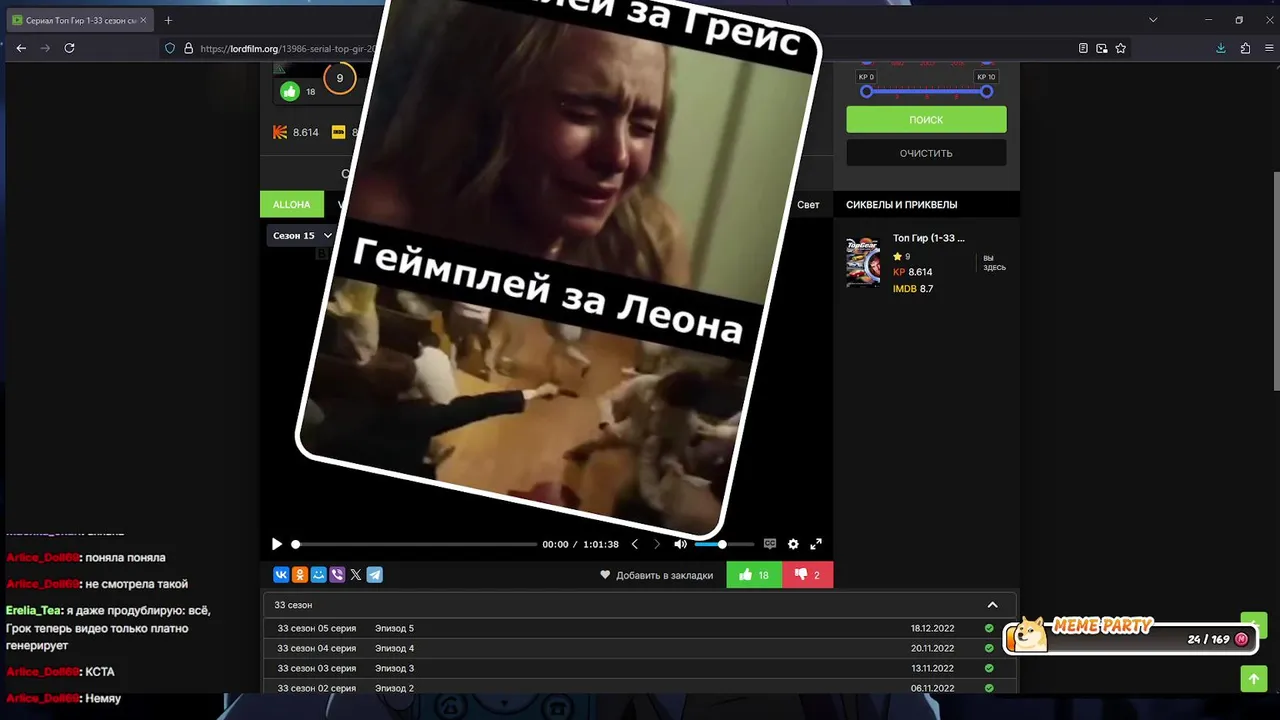Click the next episode arrow in player
The image size is (1280, 720).
(657, 544)
